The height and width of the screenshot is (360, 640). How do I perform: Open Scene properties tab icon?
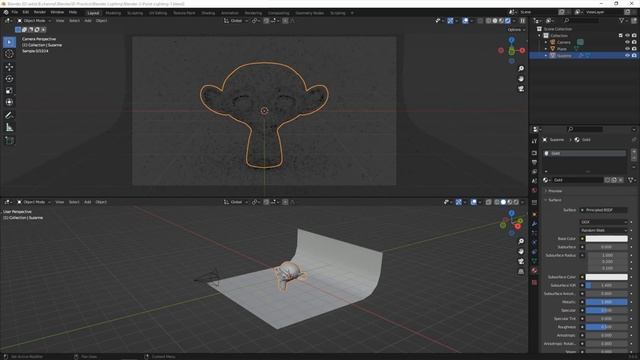(534, 181)
